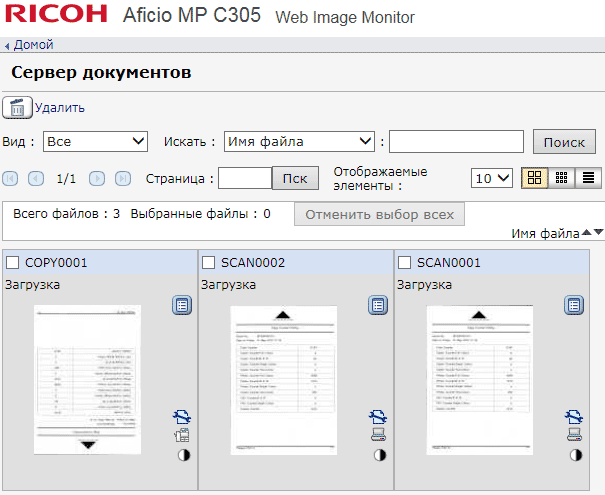
Task: Open the Вид dropdown showing Все
Action: point(95,141)
